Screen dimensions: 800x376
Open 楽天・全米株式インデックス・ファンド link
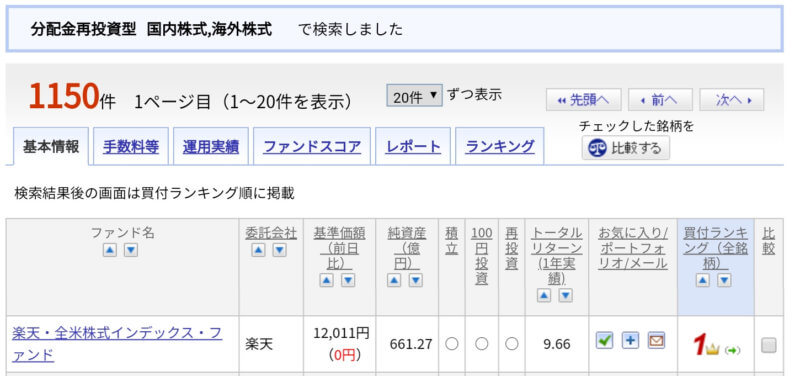pyautogui.click(x=117, y=344)
